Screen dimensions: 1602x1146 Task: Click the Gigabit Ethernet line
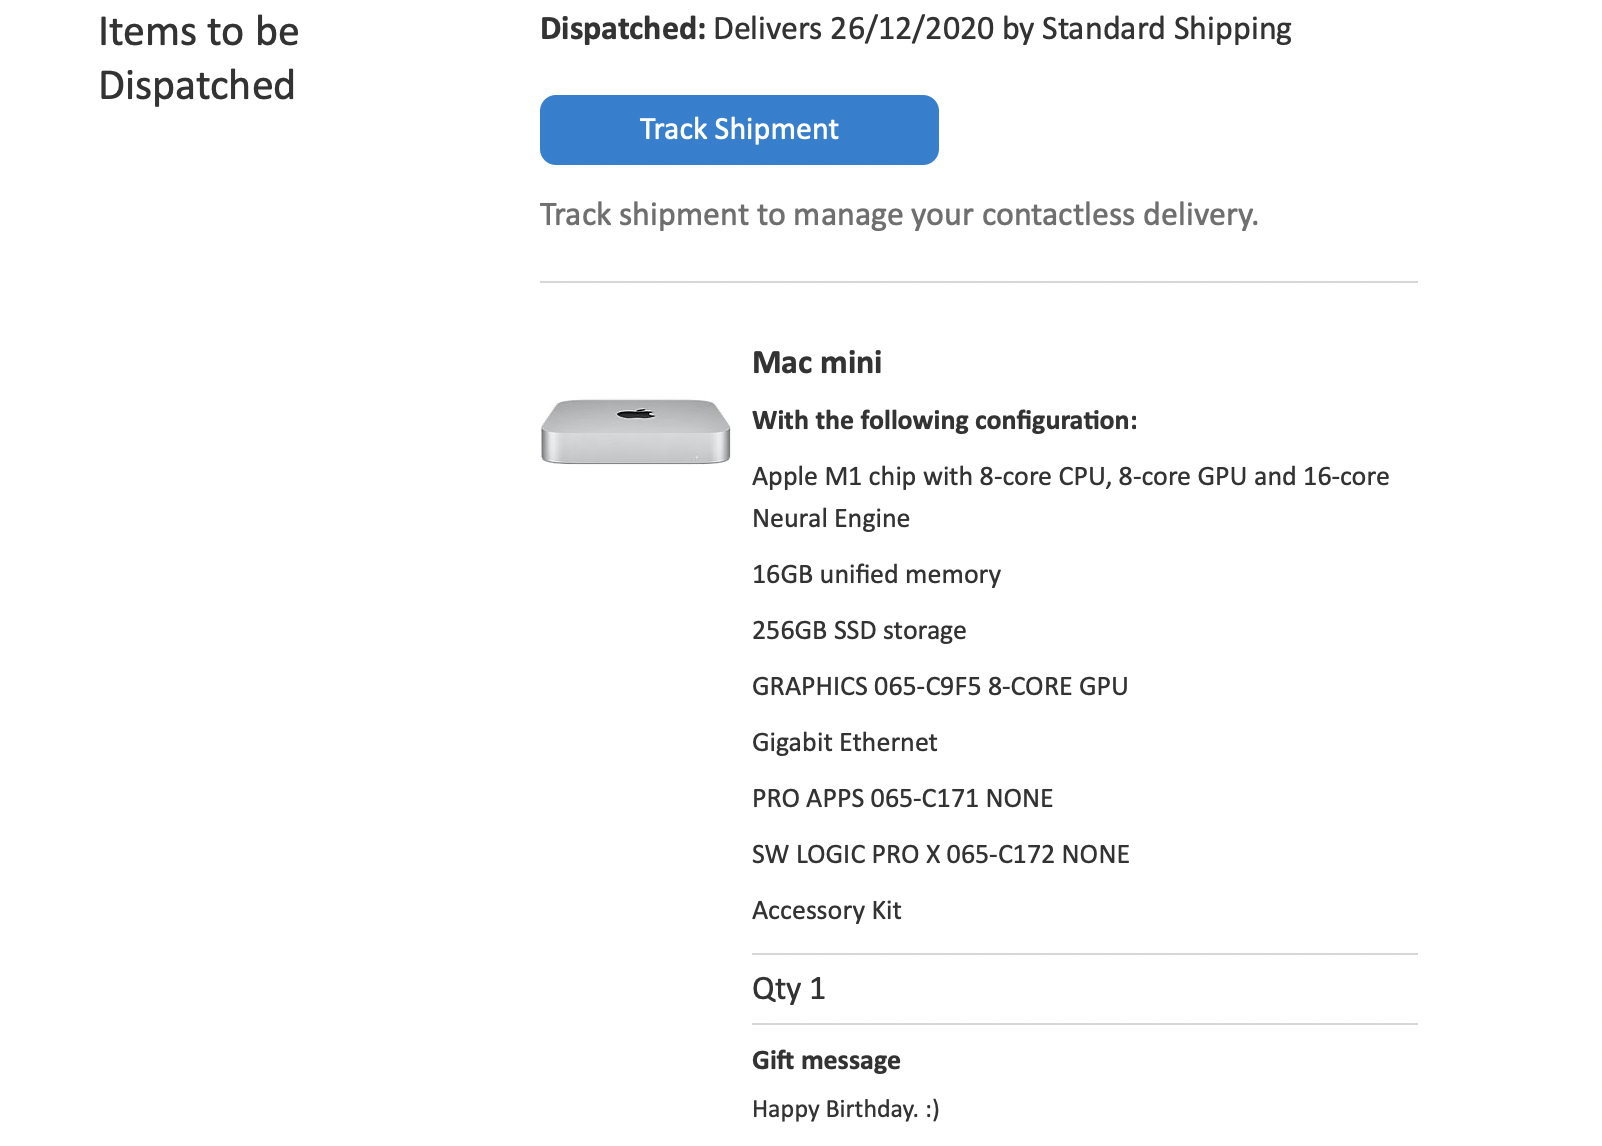pyautogui.click(x=845, y=742)
